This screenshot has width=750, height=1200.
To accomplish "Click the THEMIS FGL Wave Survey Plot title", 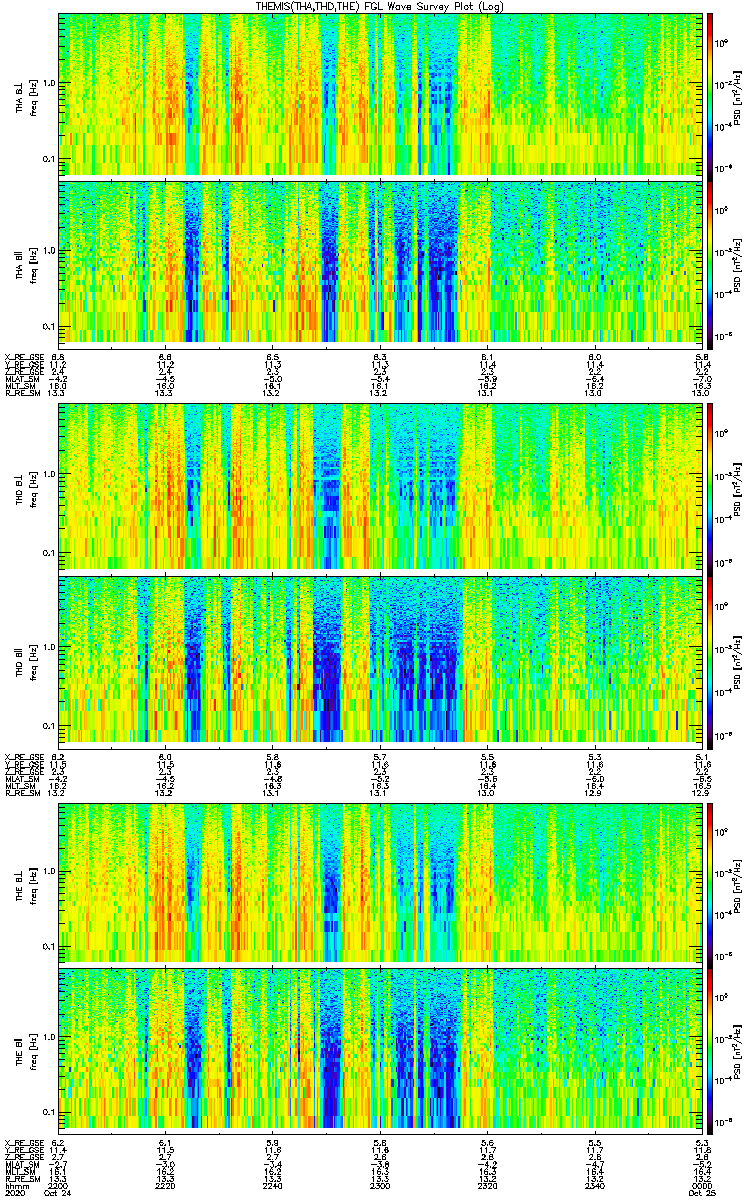I will tap(379, 7).
